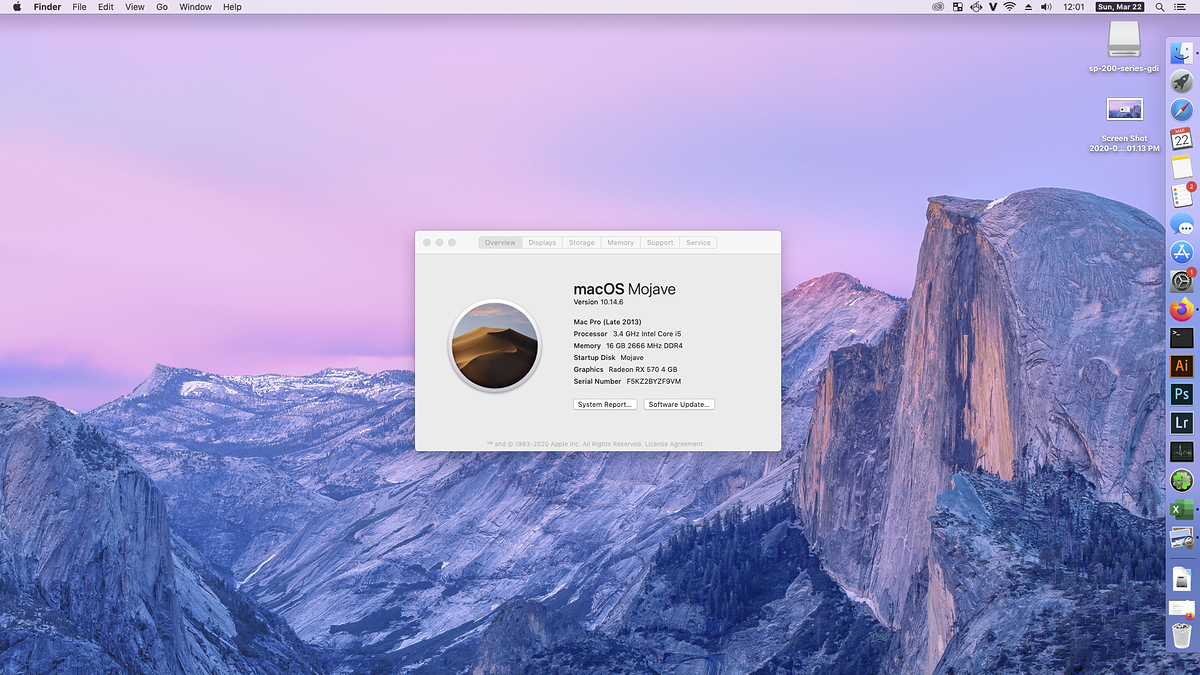Open the Window menu
The image size is (1200, 675).
pyautogui.click(x=195, y=7)
